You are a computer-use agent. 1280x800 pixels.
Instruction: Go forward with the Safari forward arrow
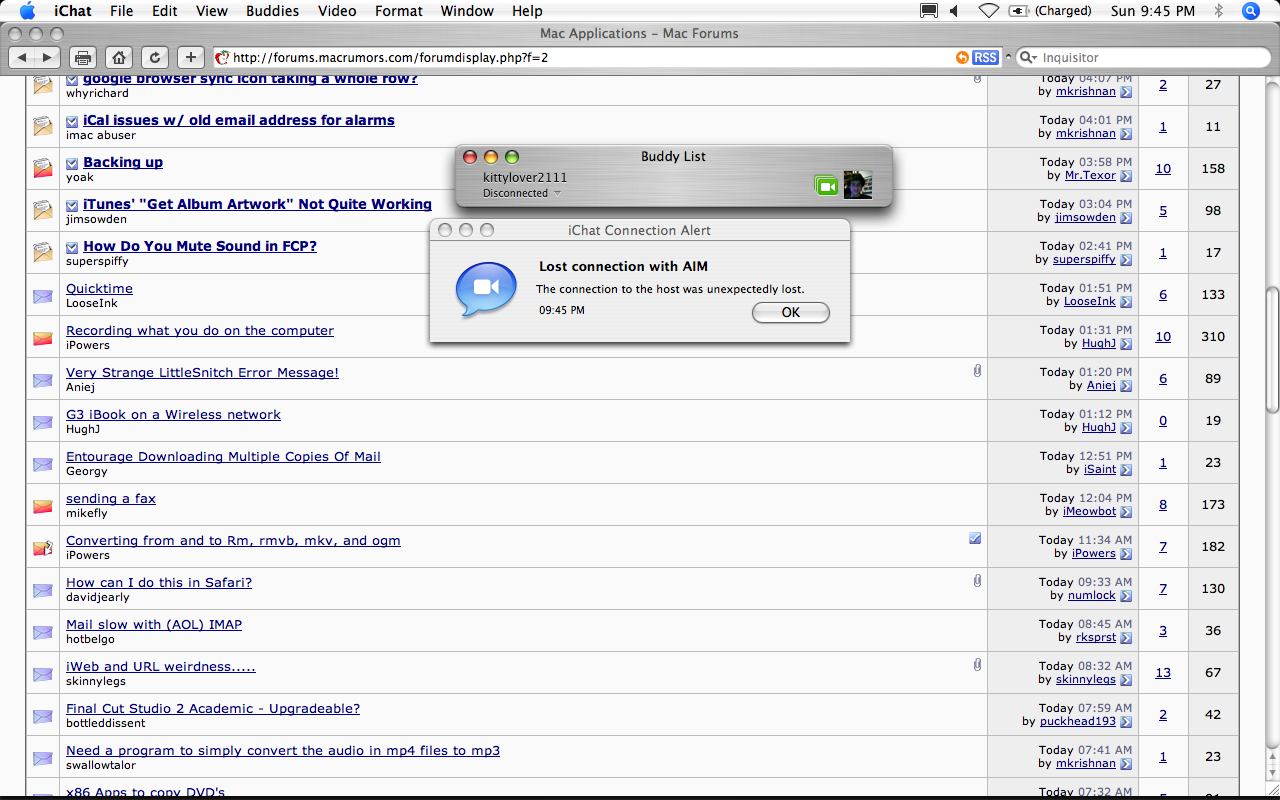(47, 57)
